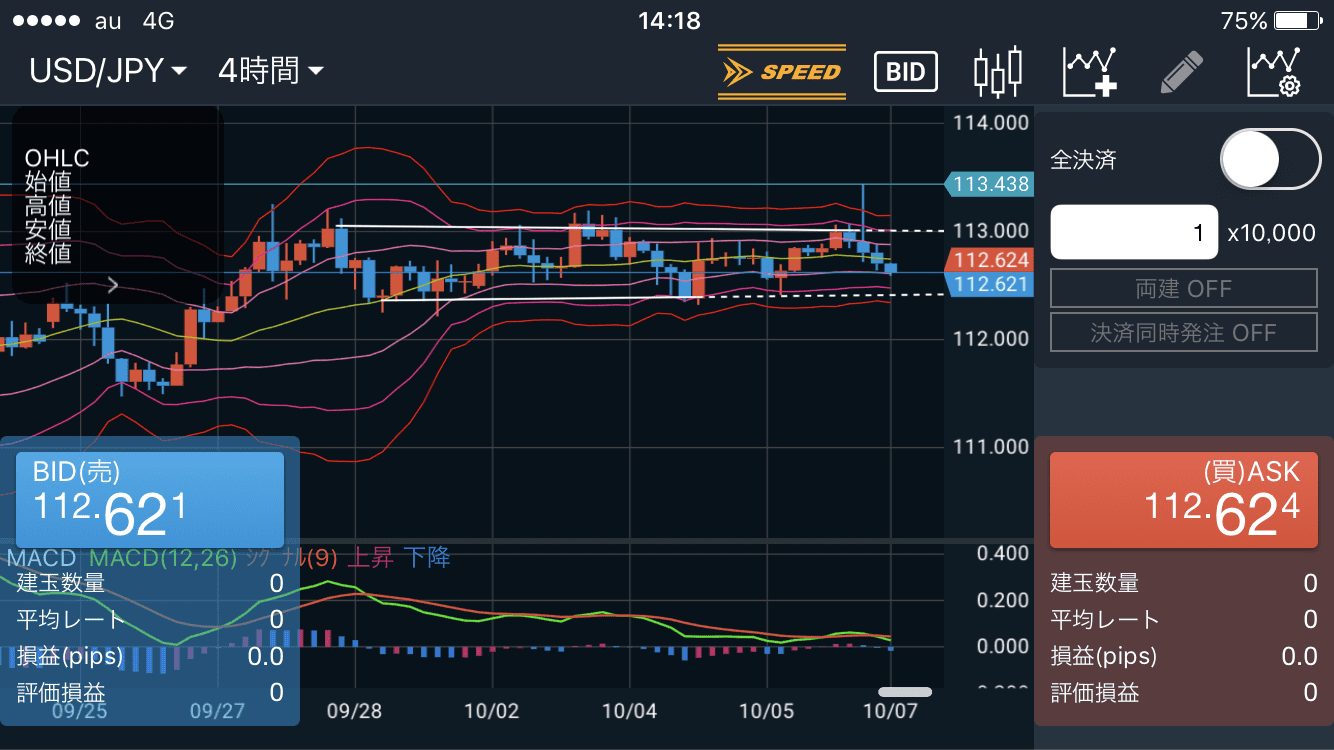Open the USD/JPY currency pair dropdown

coord(108,71)
